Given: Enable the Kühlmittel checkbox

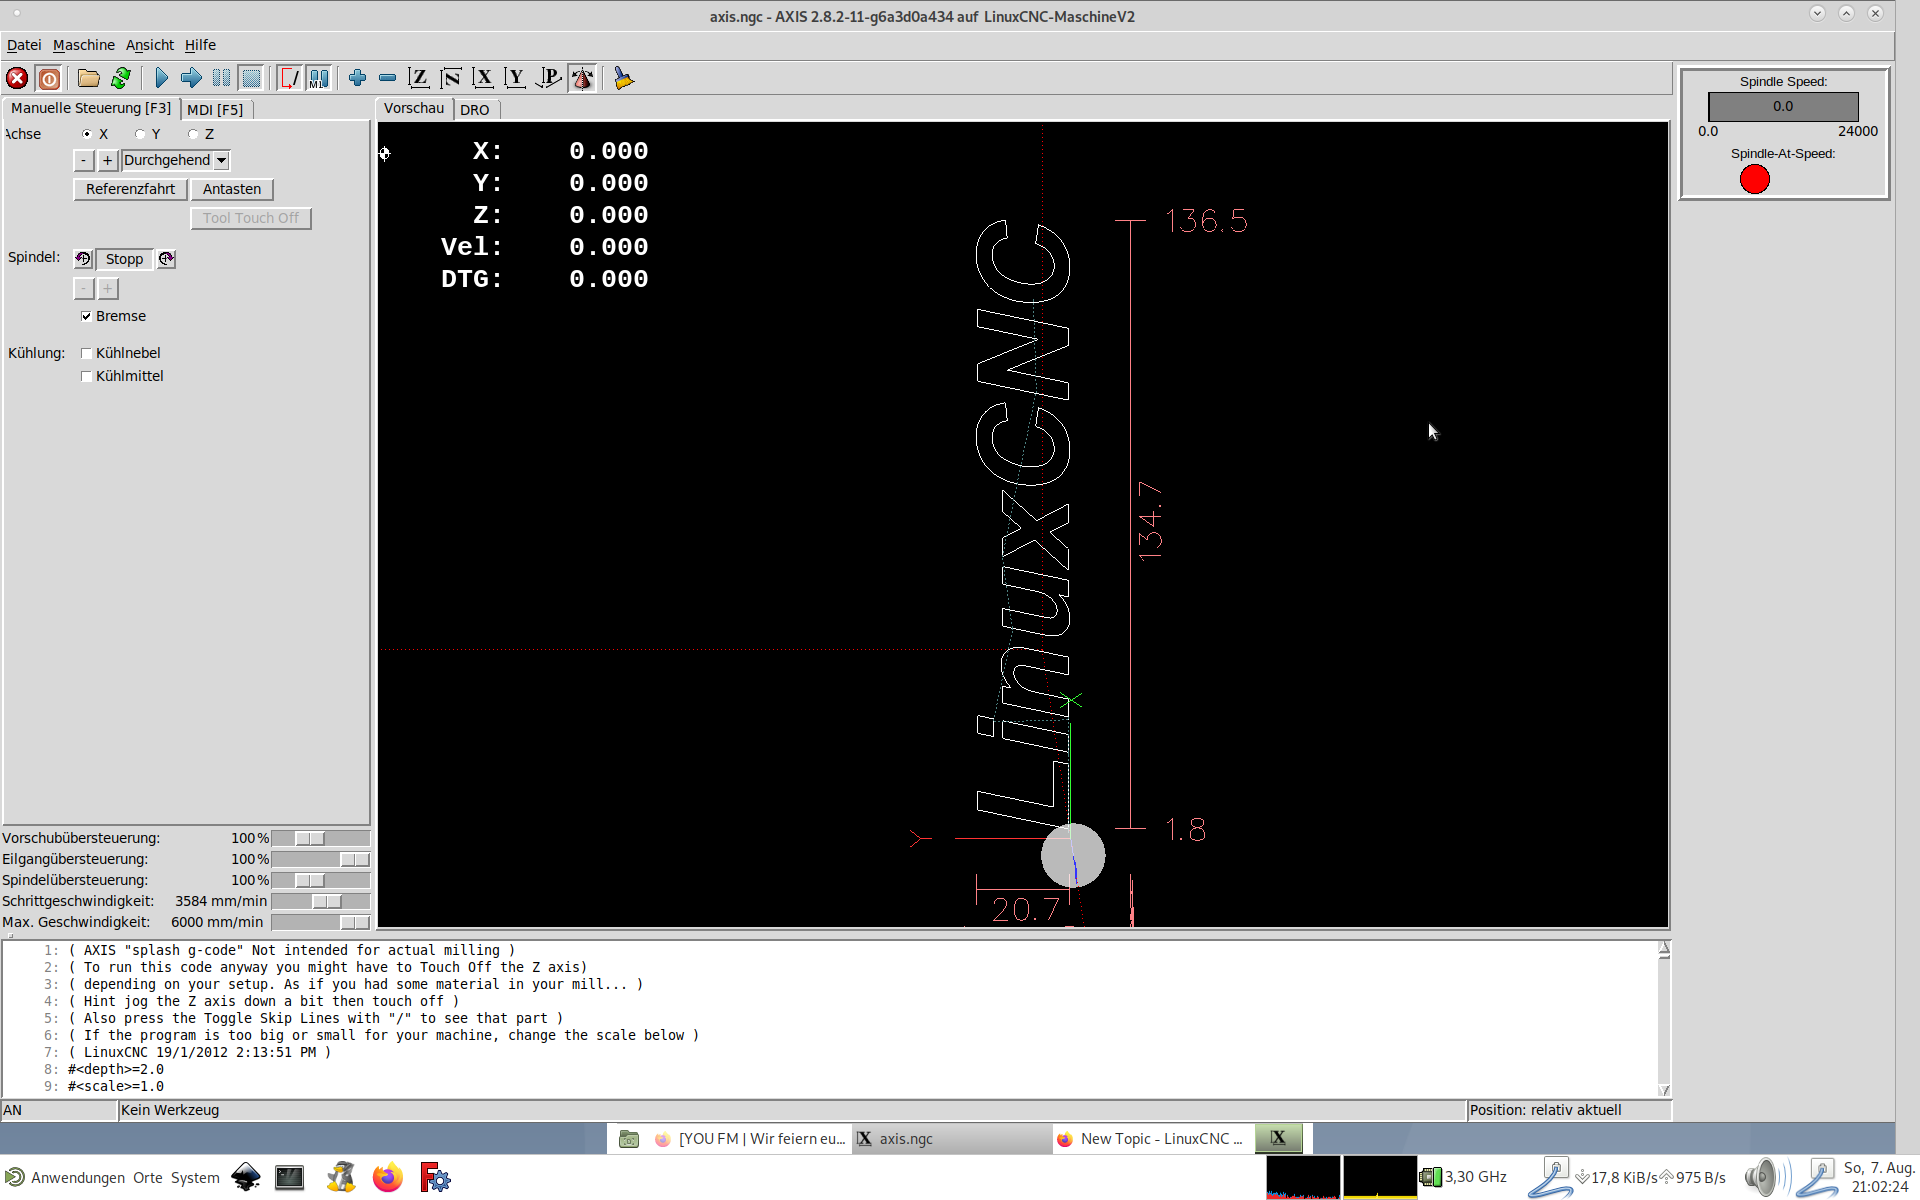Looking at the screenshot, I should (x=87, y=376).
